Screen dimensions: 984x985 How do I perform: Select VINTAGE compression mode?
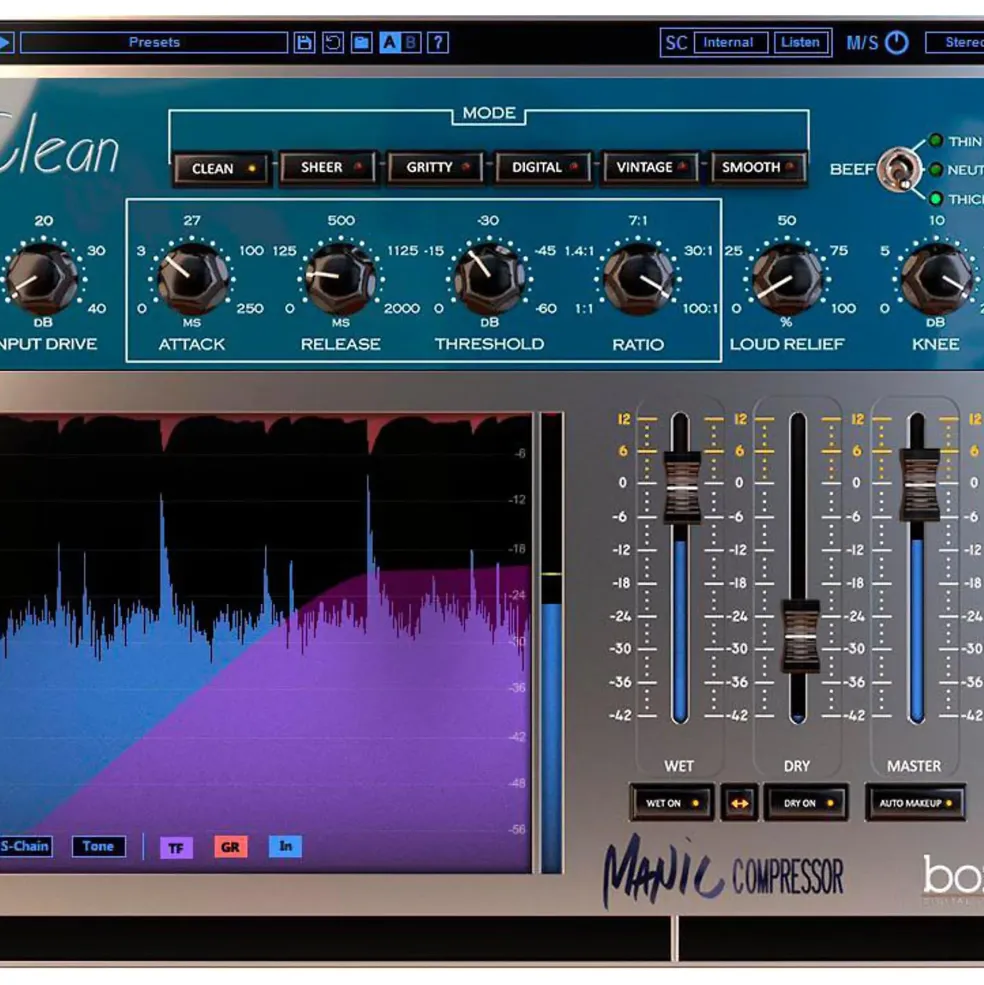(x=651, y=167)
